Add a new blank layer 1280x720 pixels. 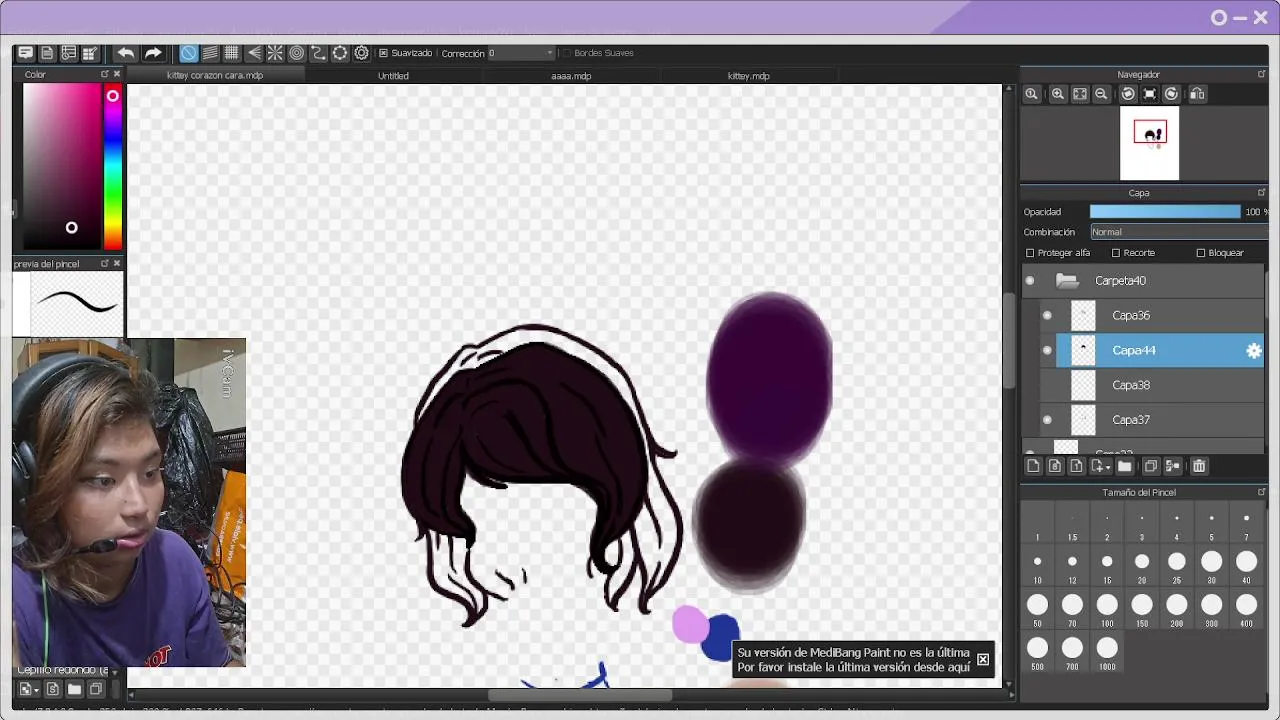click(x=1033, y=466)
